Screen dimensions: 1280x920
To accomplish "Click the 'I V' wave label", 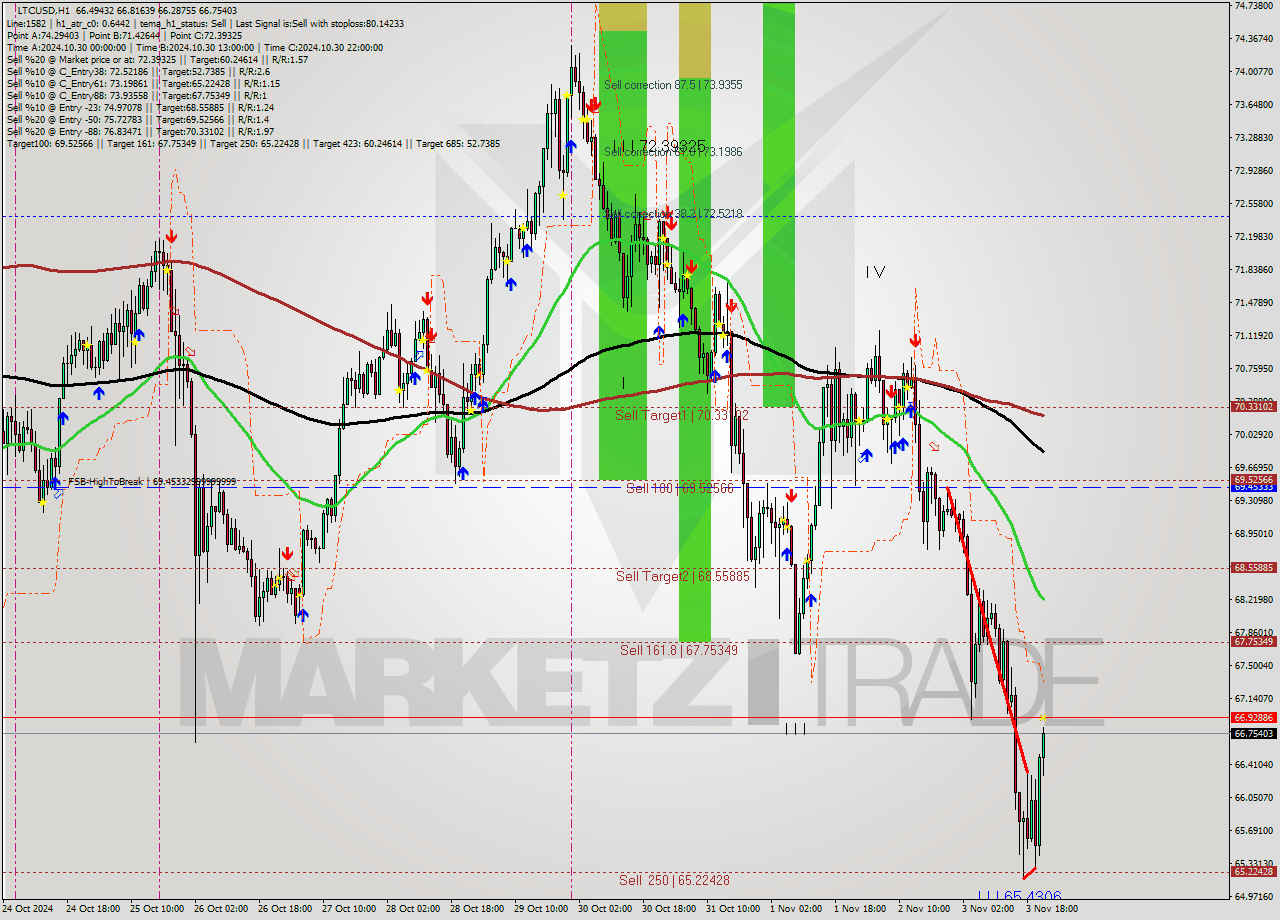I will point(875,271).
